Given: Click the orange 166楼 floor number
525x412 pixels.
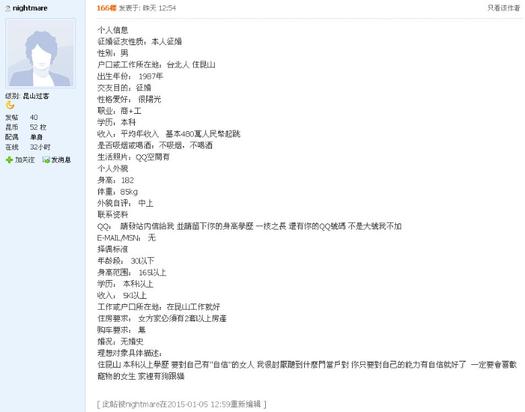Looking at the screenshot, I should point(106,8).
